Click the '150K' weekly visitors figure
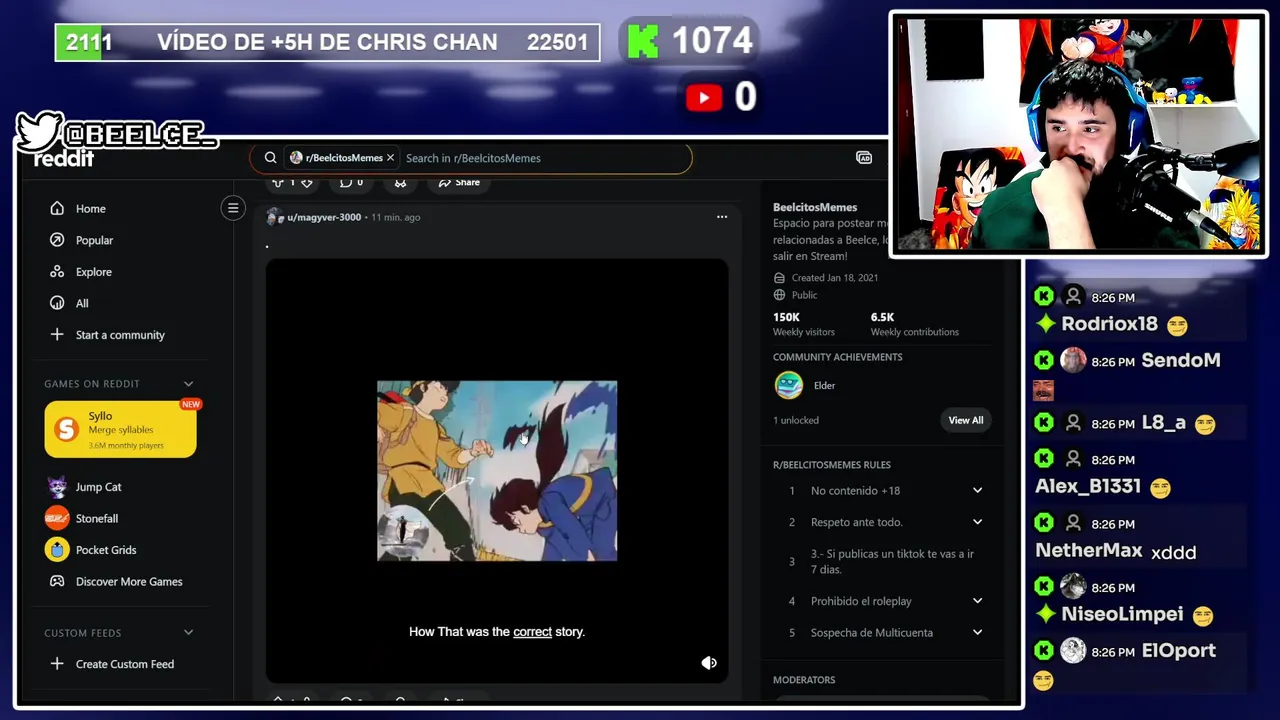Viewport: 1280px width, 720px height. 786,317
